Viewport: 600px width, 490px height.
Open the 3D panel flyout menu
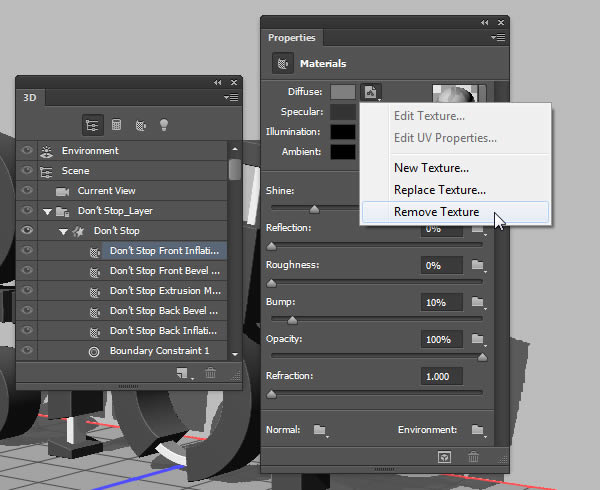tap(231, 98)
